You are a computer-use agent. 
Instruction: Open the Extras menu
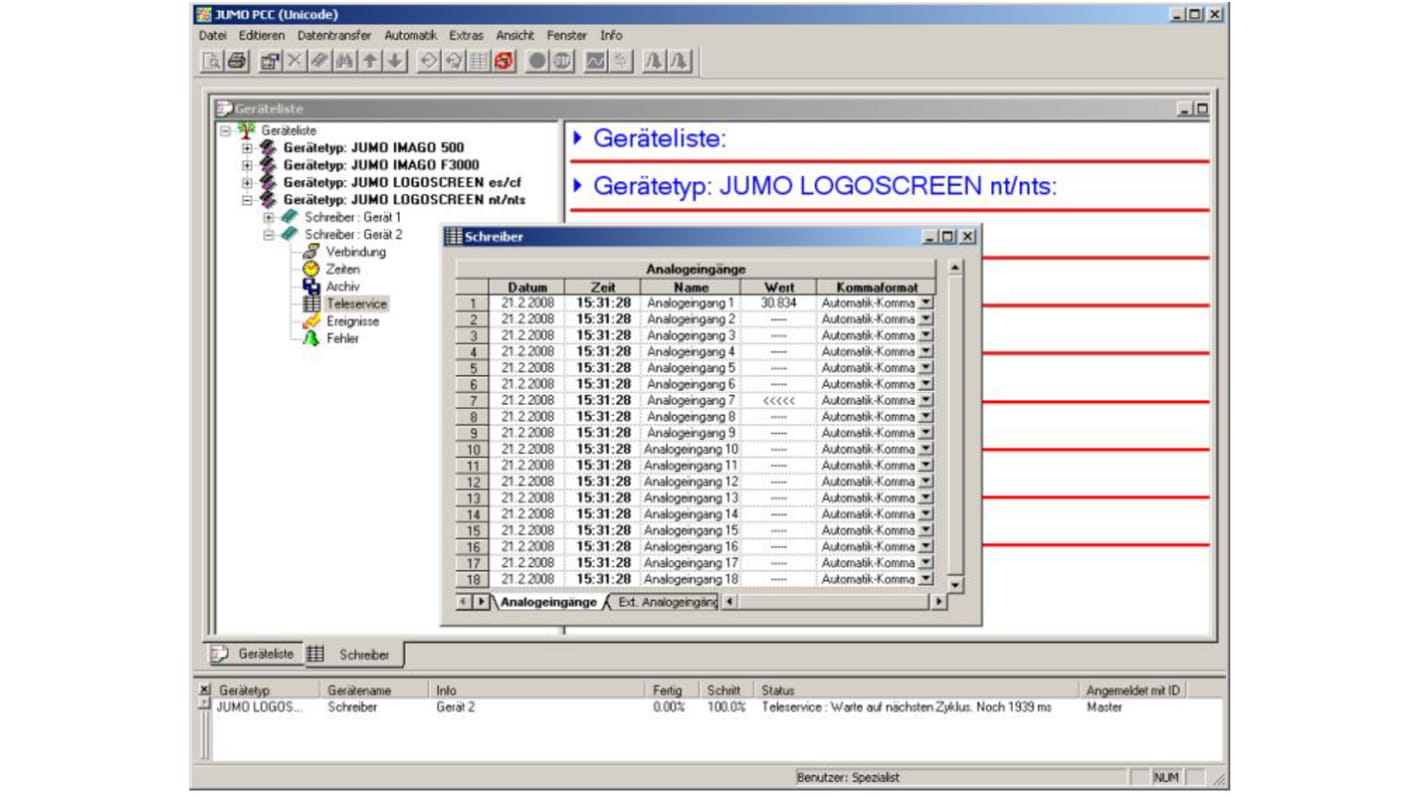point(466,35)
